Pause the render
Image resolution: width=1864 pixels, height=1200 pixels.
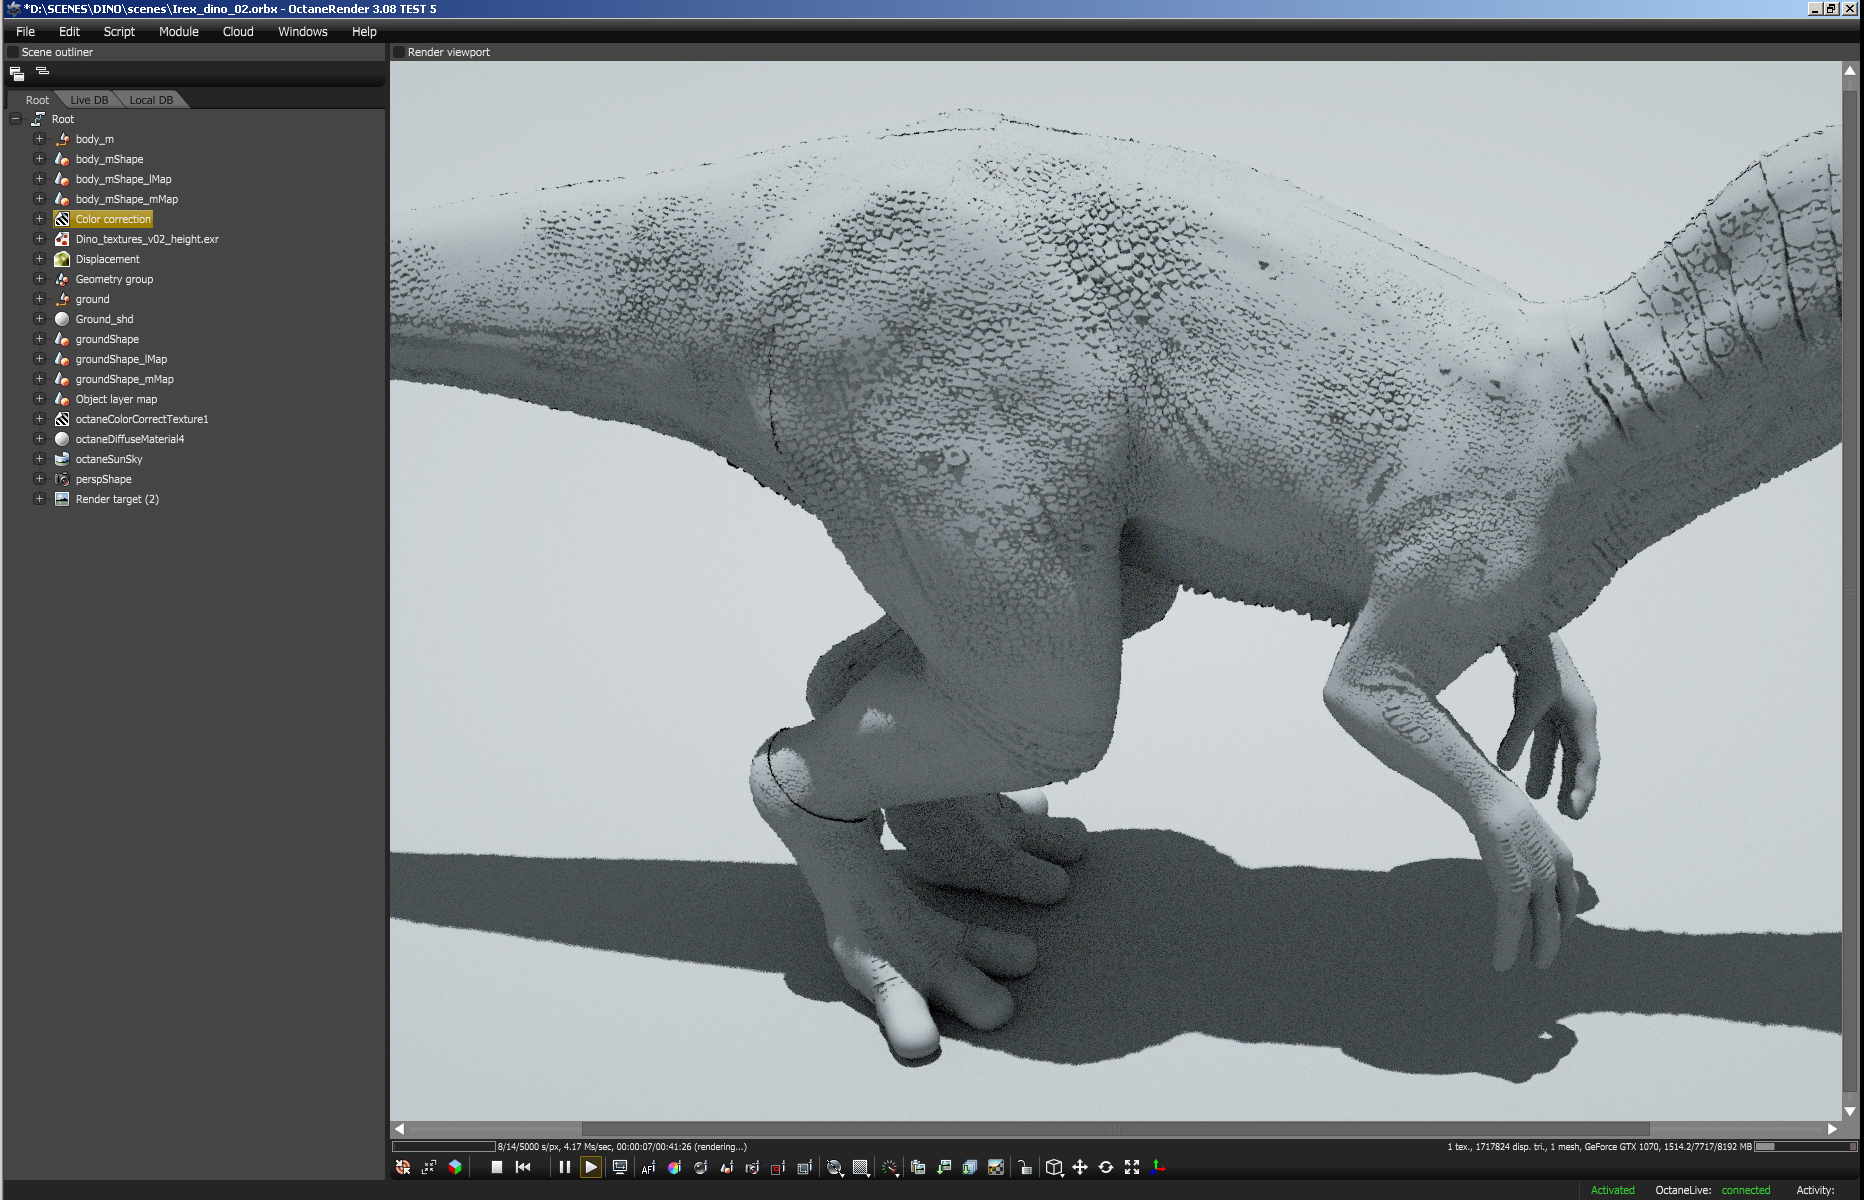[x=565, y=1167]
